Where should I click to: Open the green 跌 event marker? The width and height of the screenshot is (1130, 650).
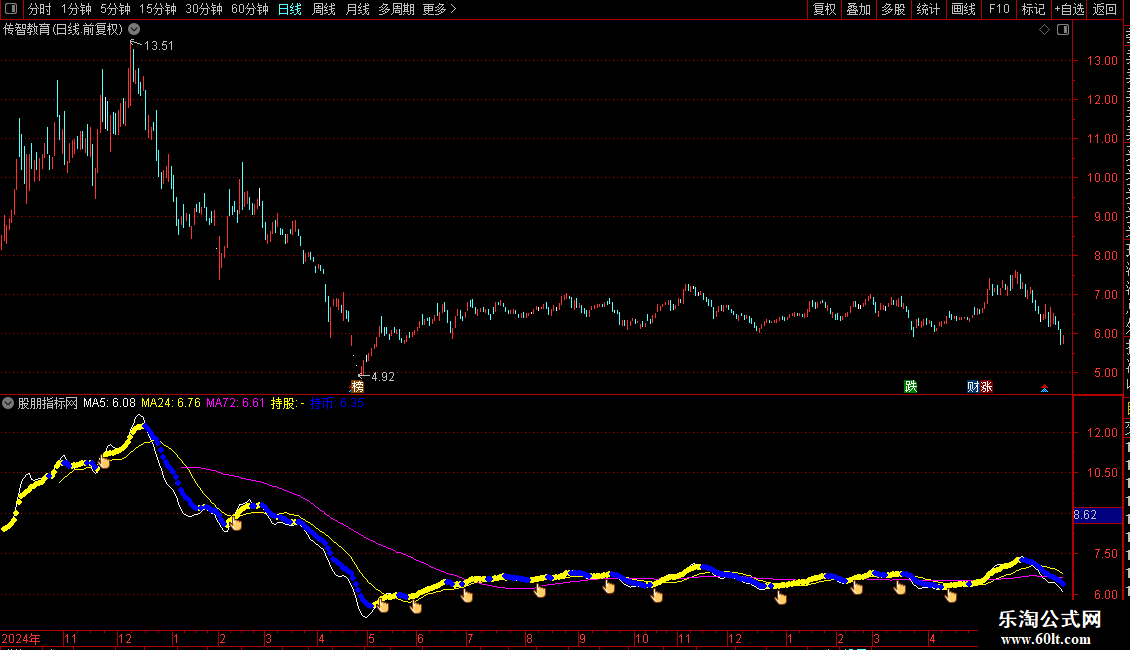click(911, 387)
